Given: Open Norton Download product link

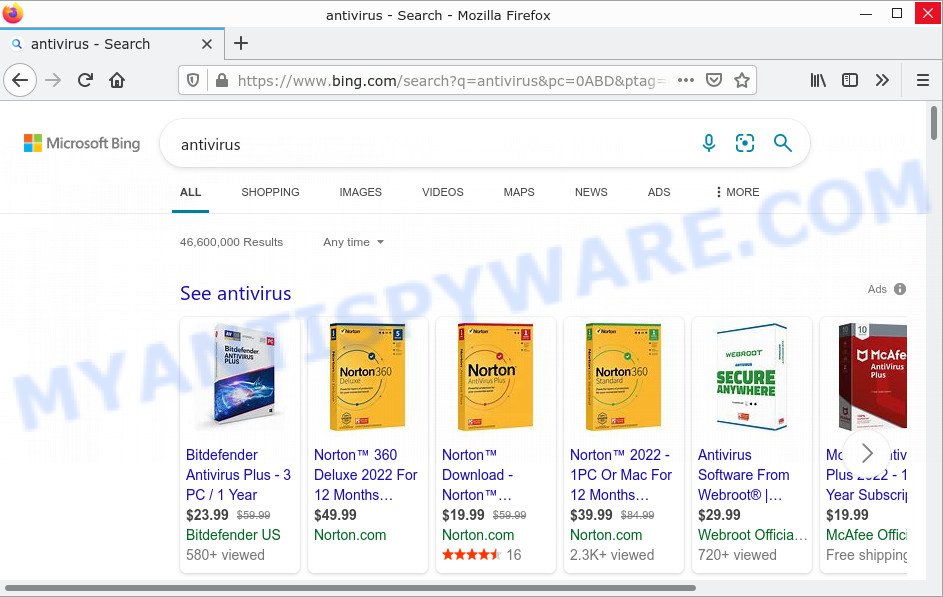Looking at the screenshot, I should [478, 475].
